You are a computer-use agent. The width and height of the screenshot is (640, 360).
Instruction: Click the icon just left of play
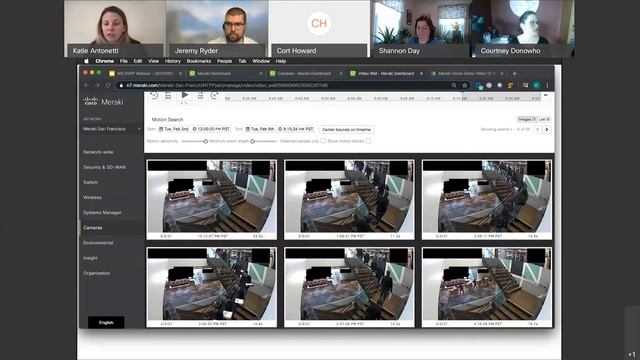tap(168, 96)
